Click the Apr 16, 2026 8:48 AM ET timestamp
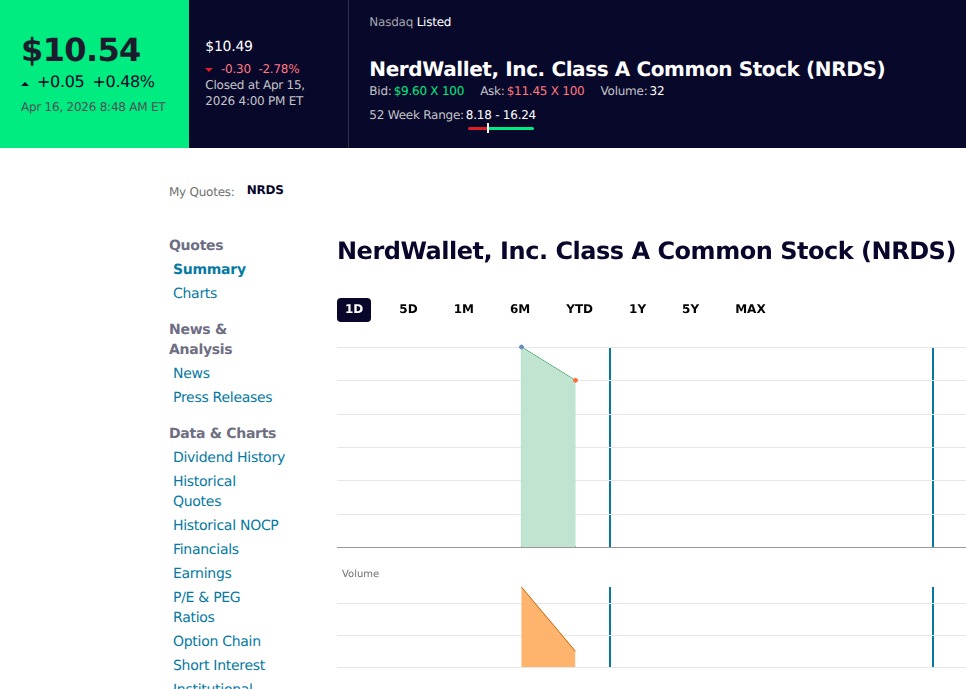The height and width of the screenshot is (689, 966). click(x=93, y=107)
